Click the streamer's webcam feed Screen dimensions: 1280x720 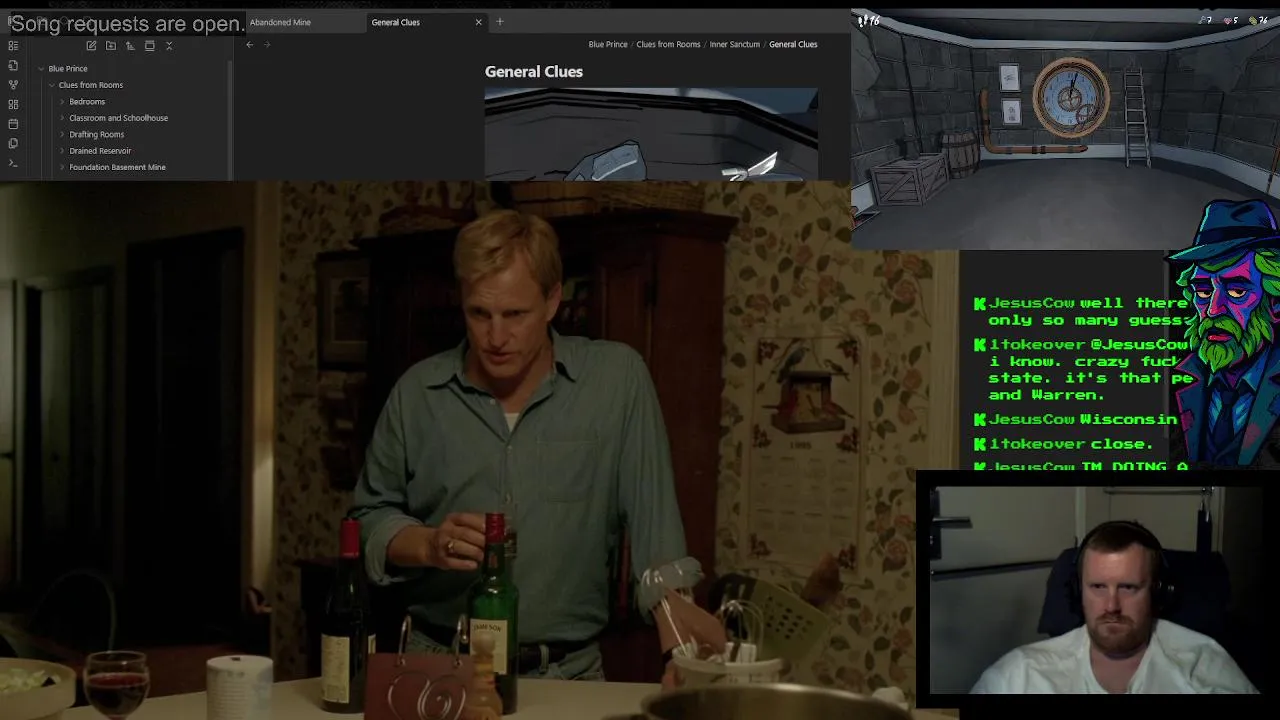tap(1094, 590)
